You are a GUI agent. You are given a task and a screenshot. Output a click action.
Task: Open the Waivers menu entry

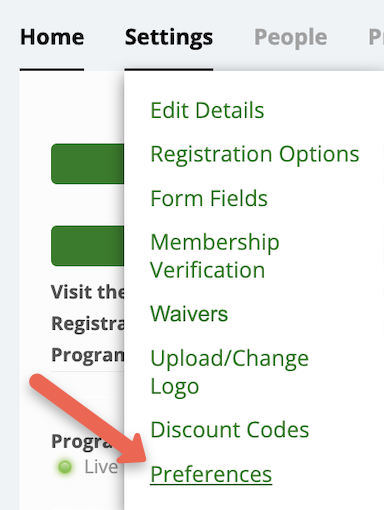pyautogui.click(x=189, y=314)
